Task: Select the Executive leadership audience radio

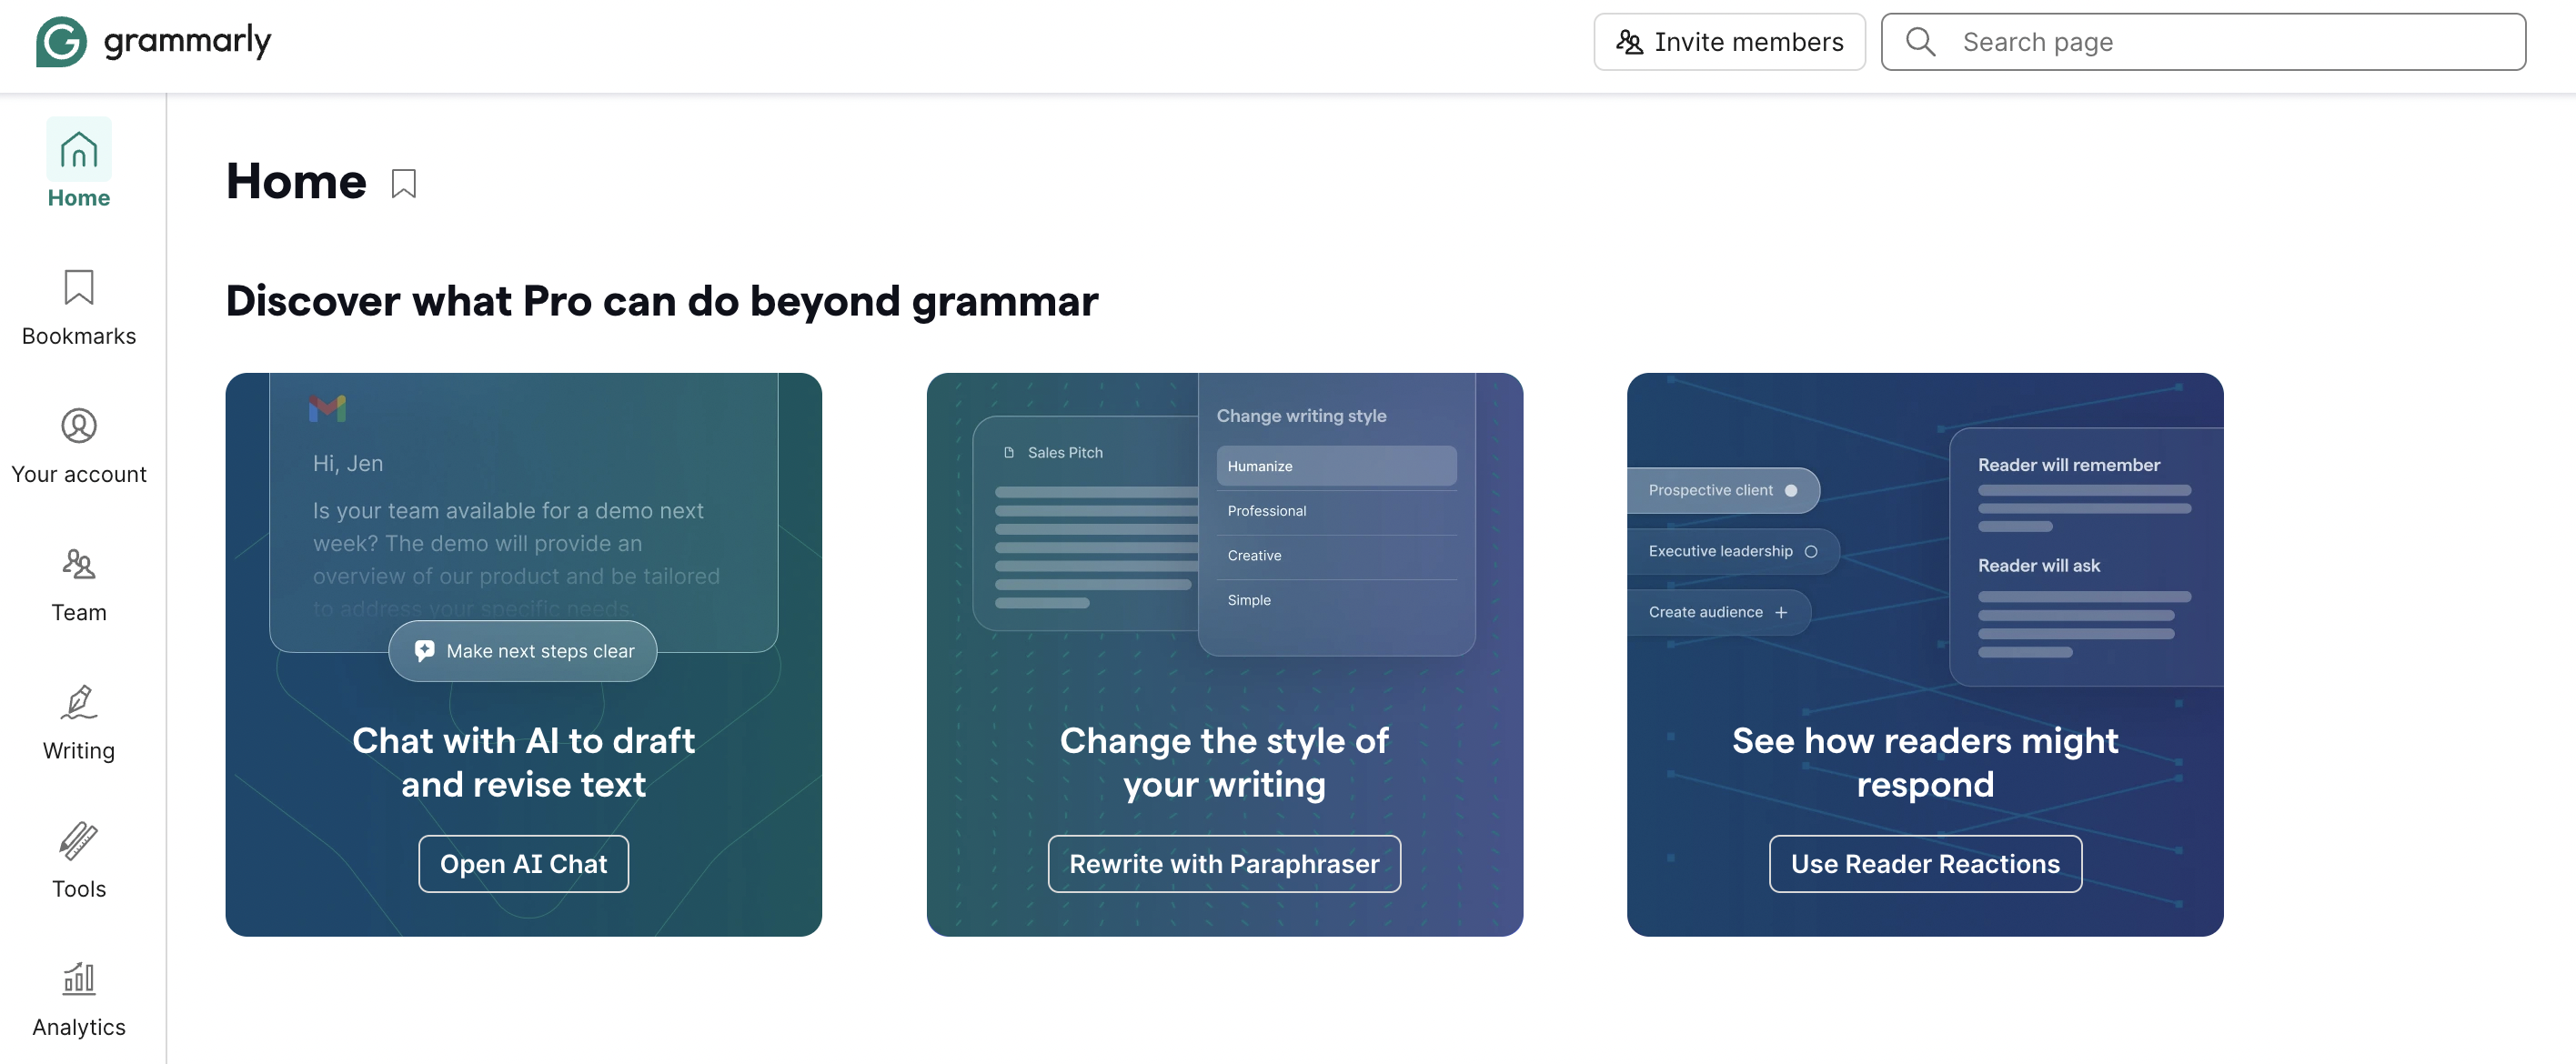Action: coord(1811,551)
